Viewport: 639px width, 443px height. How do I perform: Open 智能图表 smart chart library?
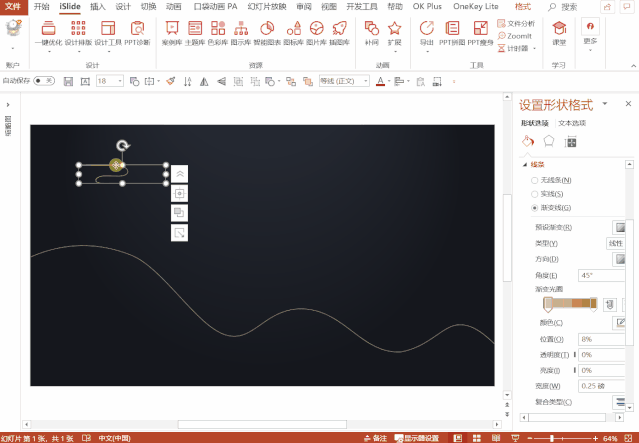pos(267,33)
